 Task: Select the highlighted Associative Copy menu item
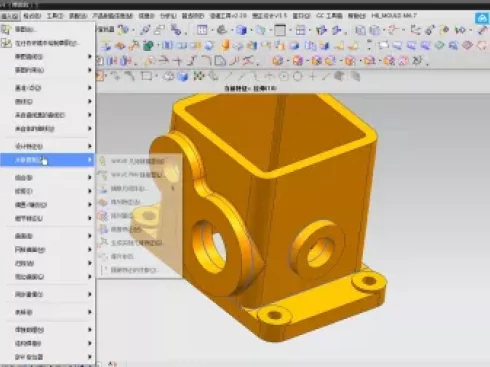[47, 160]
